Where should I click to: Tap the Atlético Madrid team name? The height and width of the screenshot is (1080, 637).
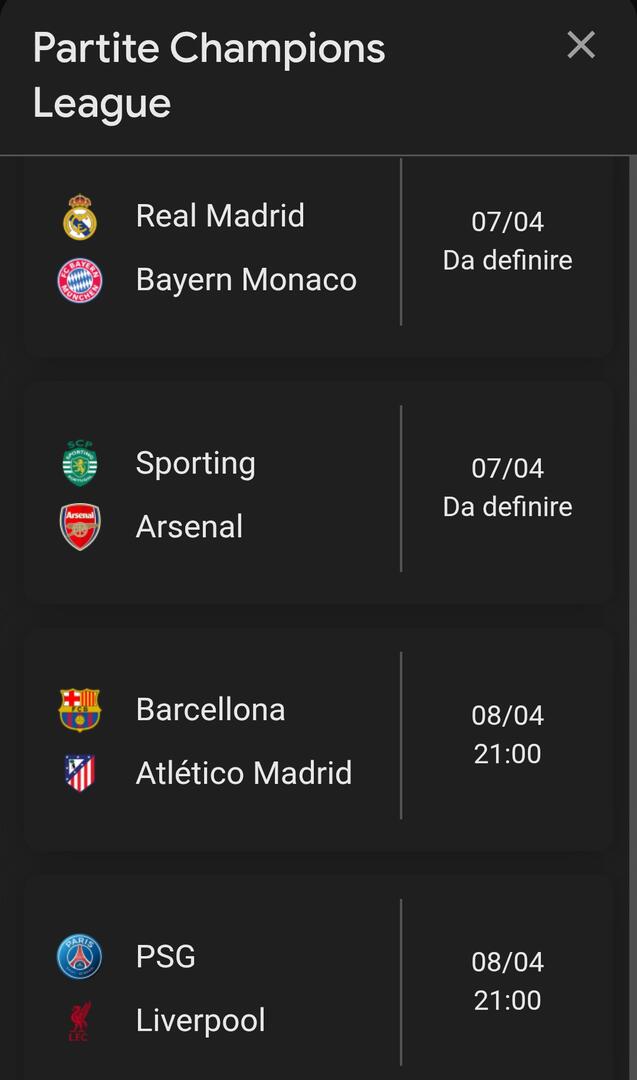click(x=244, y=773)
